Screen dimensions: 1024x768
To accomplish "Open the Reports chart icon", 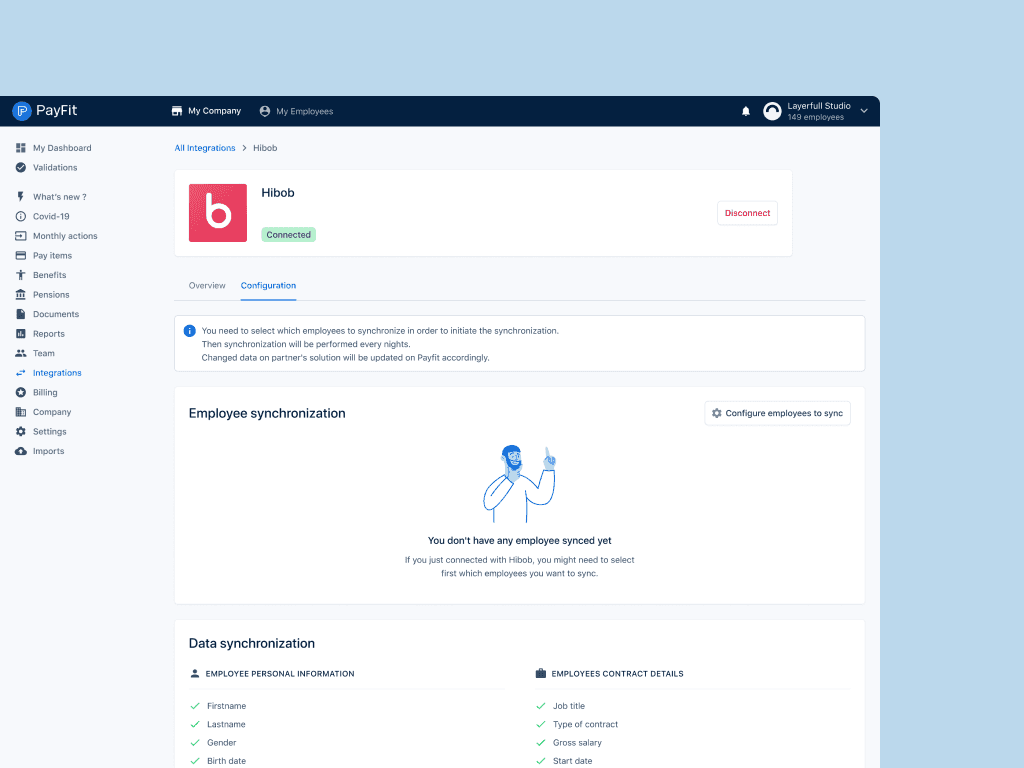I will pyautogui.click(x=22, y=333).
